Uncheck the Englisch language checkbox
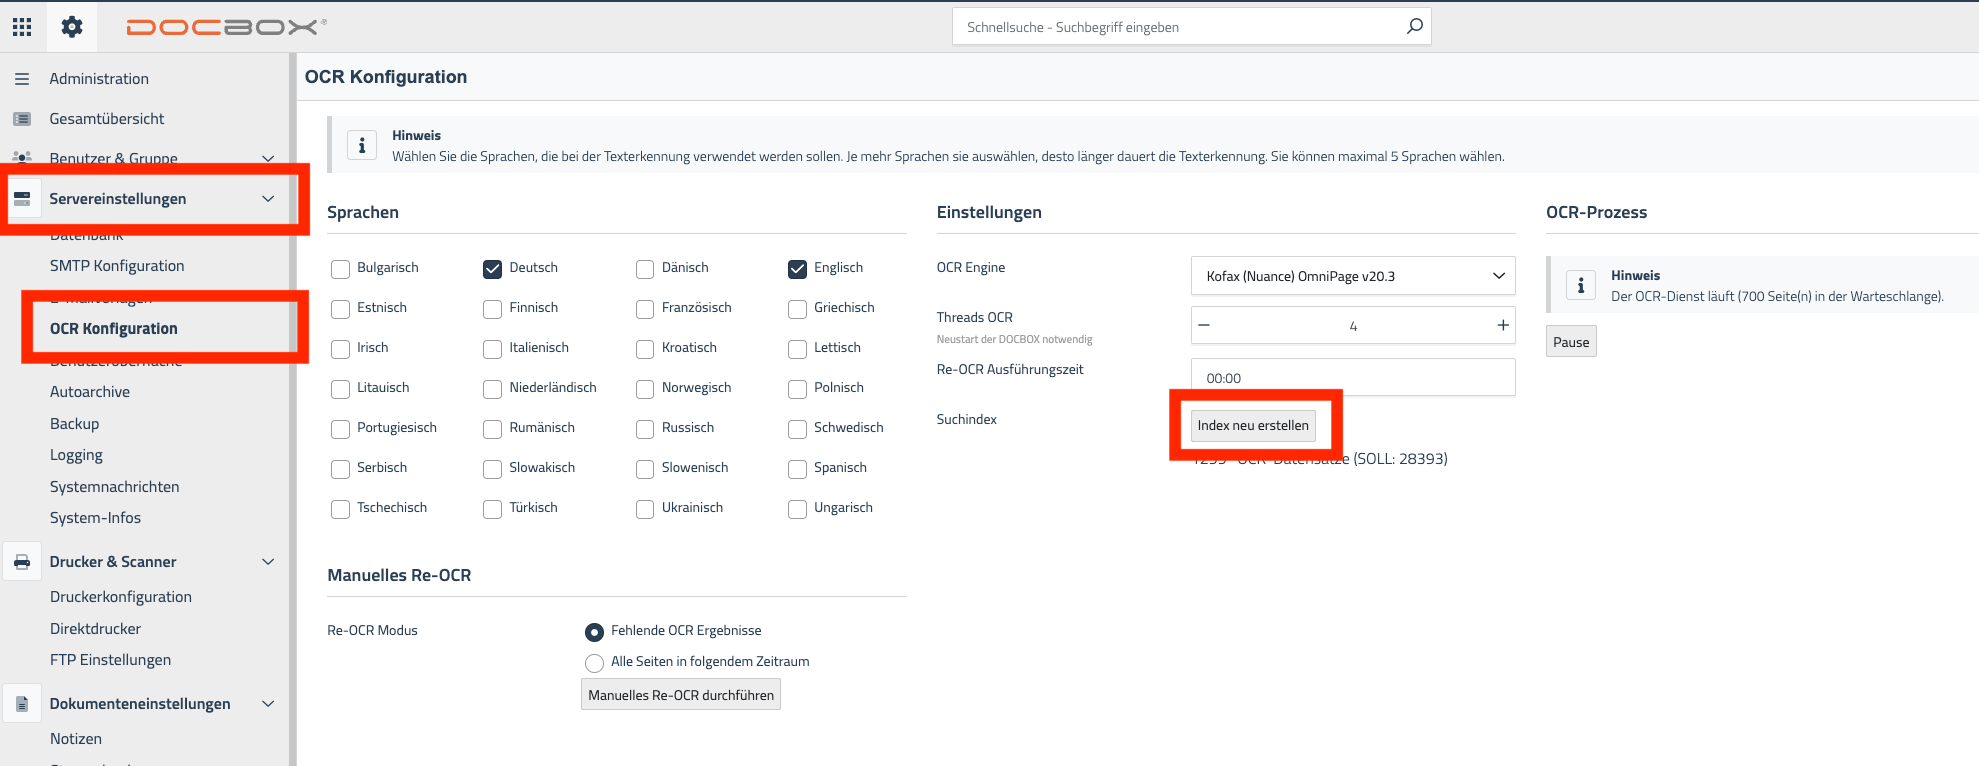The width and height of the screenshot is (1979, 766). pos(797,269)
